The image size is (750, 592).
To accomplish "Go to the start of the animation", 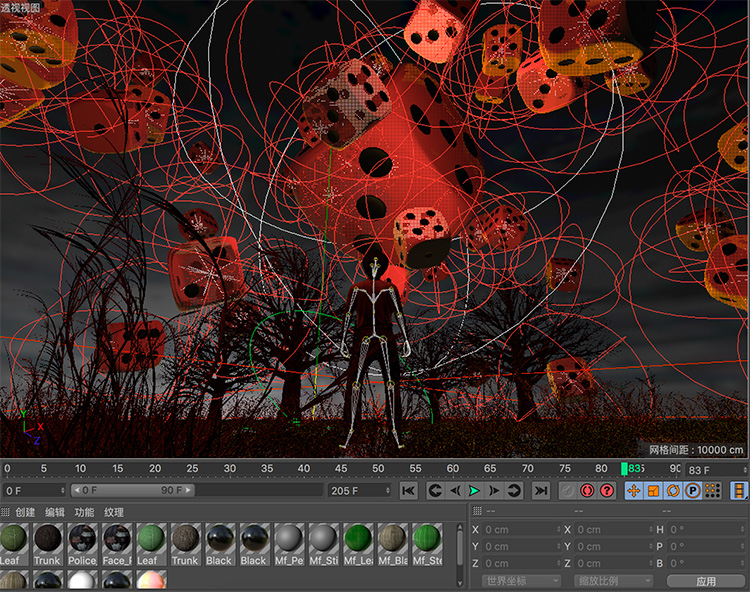I will (408, 491).
